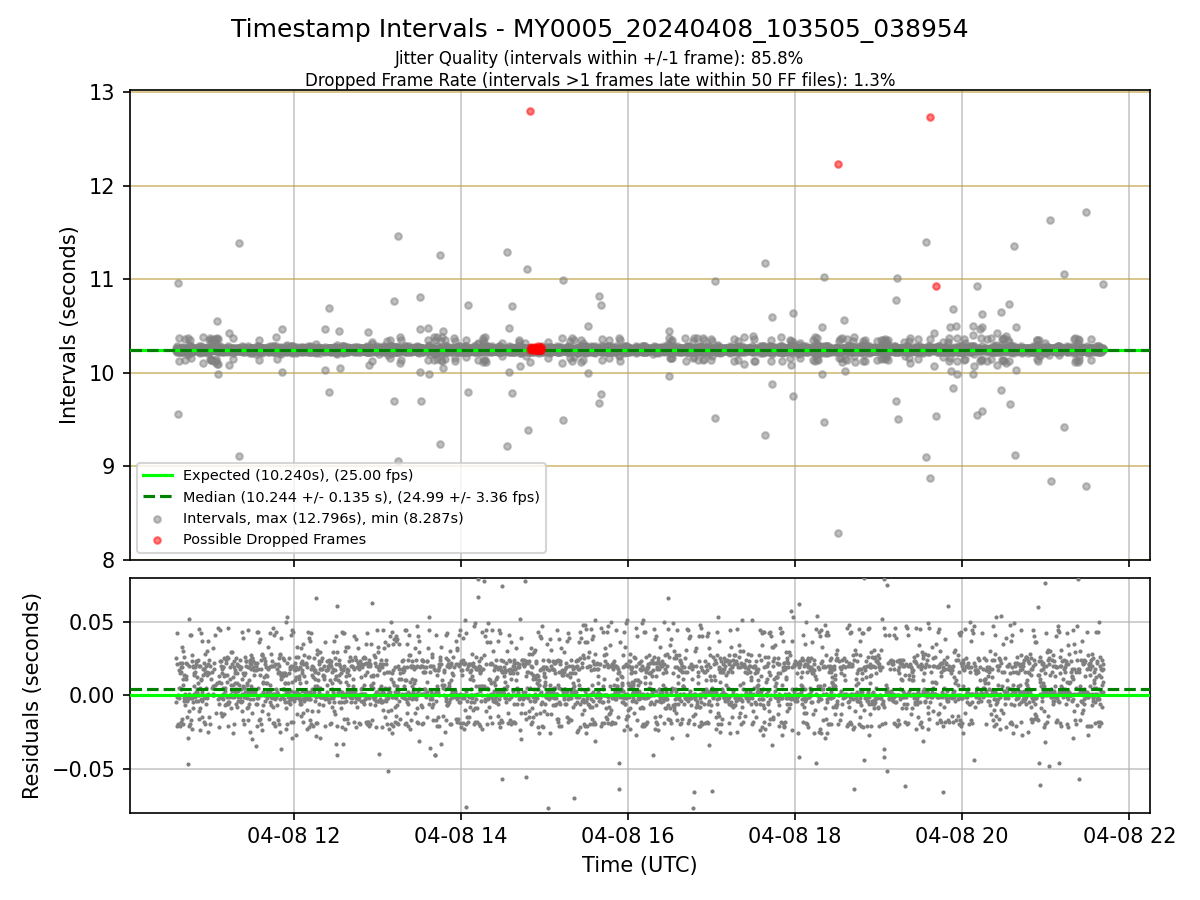This screenshot has height=900, width=1200.
Task: Click the '04-08 22' x-axis tick label
Action: [x=1128, y=837]
